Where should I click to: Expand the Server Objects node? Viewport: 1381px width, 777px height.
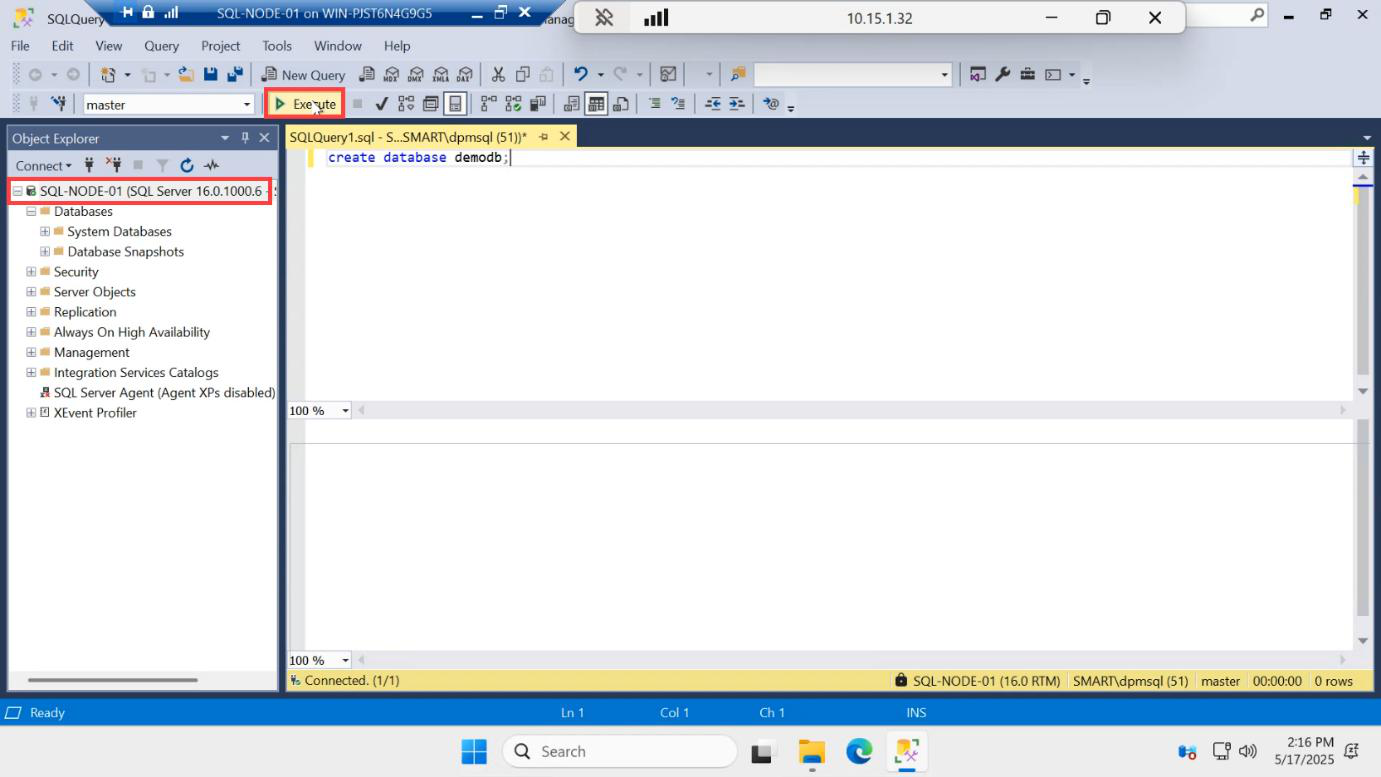pos(31,292)
